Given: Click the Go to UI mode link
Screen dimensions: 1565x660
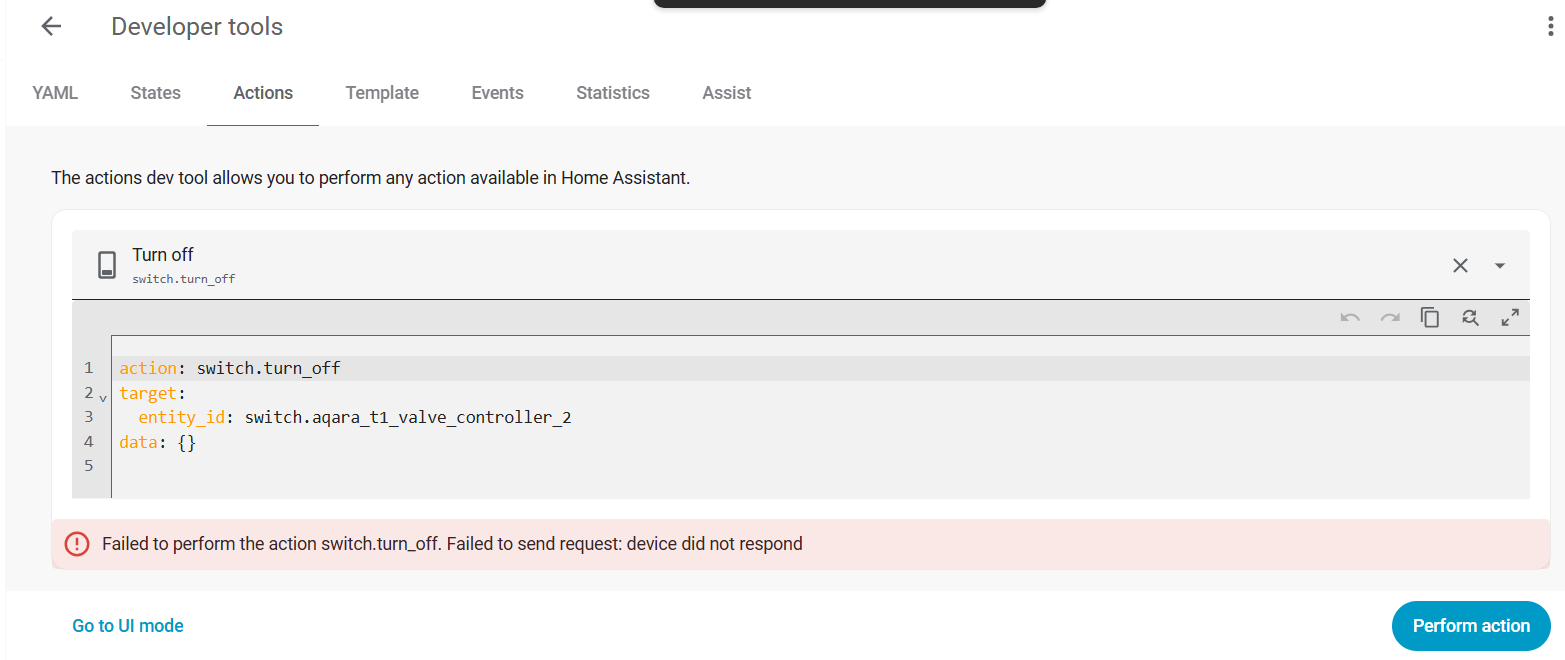Looking at the screenshot, I should tap(128, 626).
